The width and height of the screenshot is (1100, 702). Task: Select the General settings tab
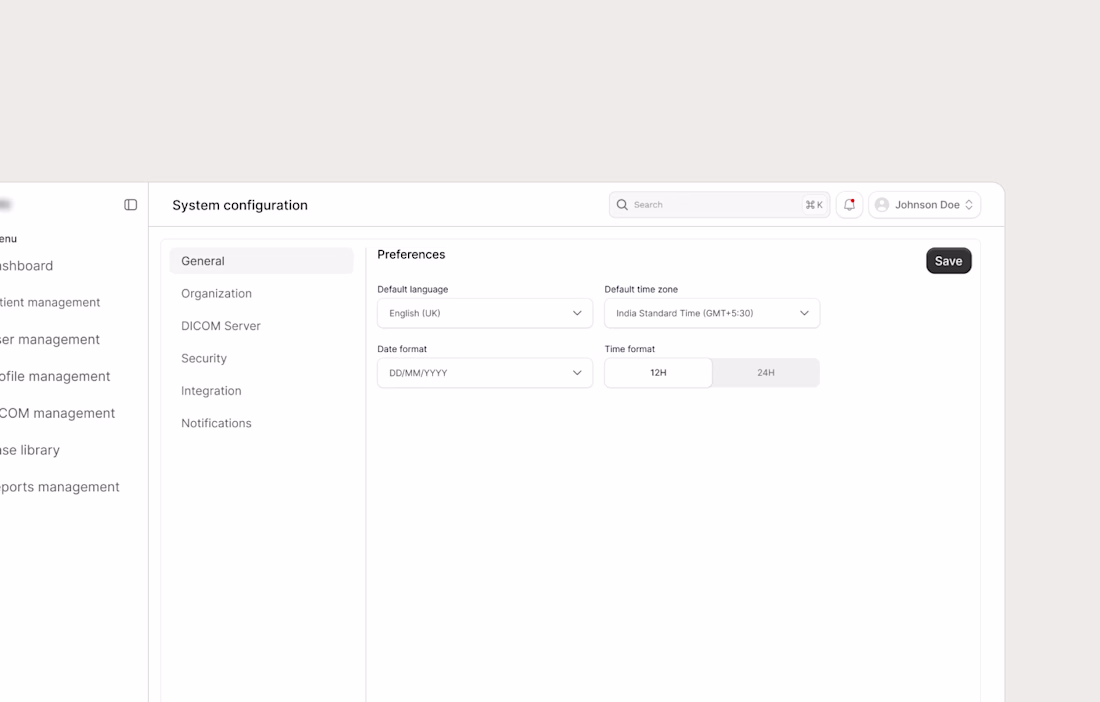pyautogui.click(x=262, y=261)
